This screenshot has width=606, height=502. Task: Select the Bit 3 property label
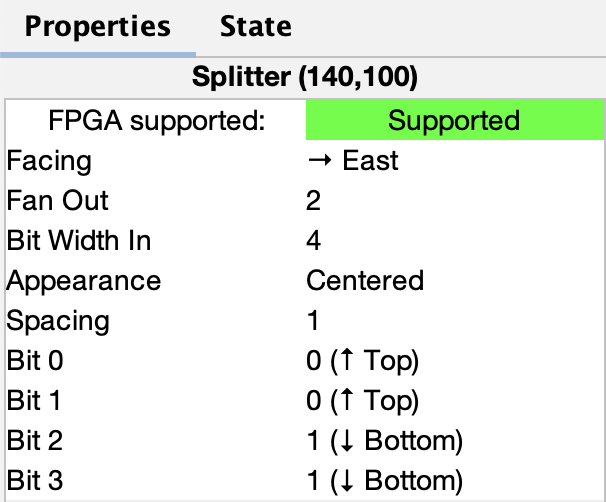34,481
